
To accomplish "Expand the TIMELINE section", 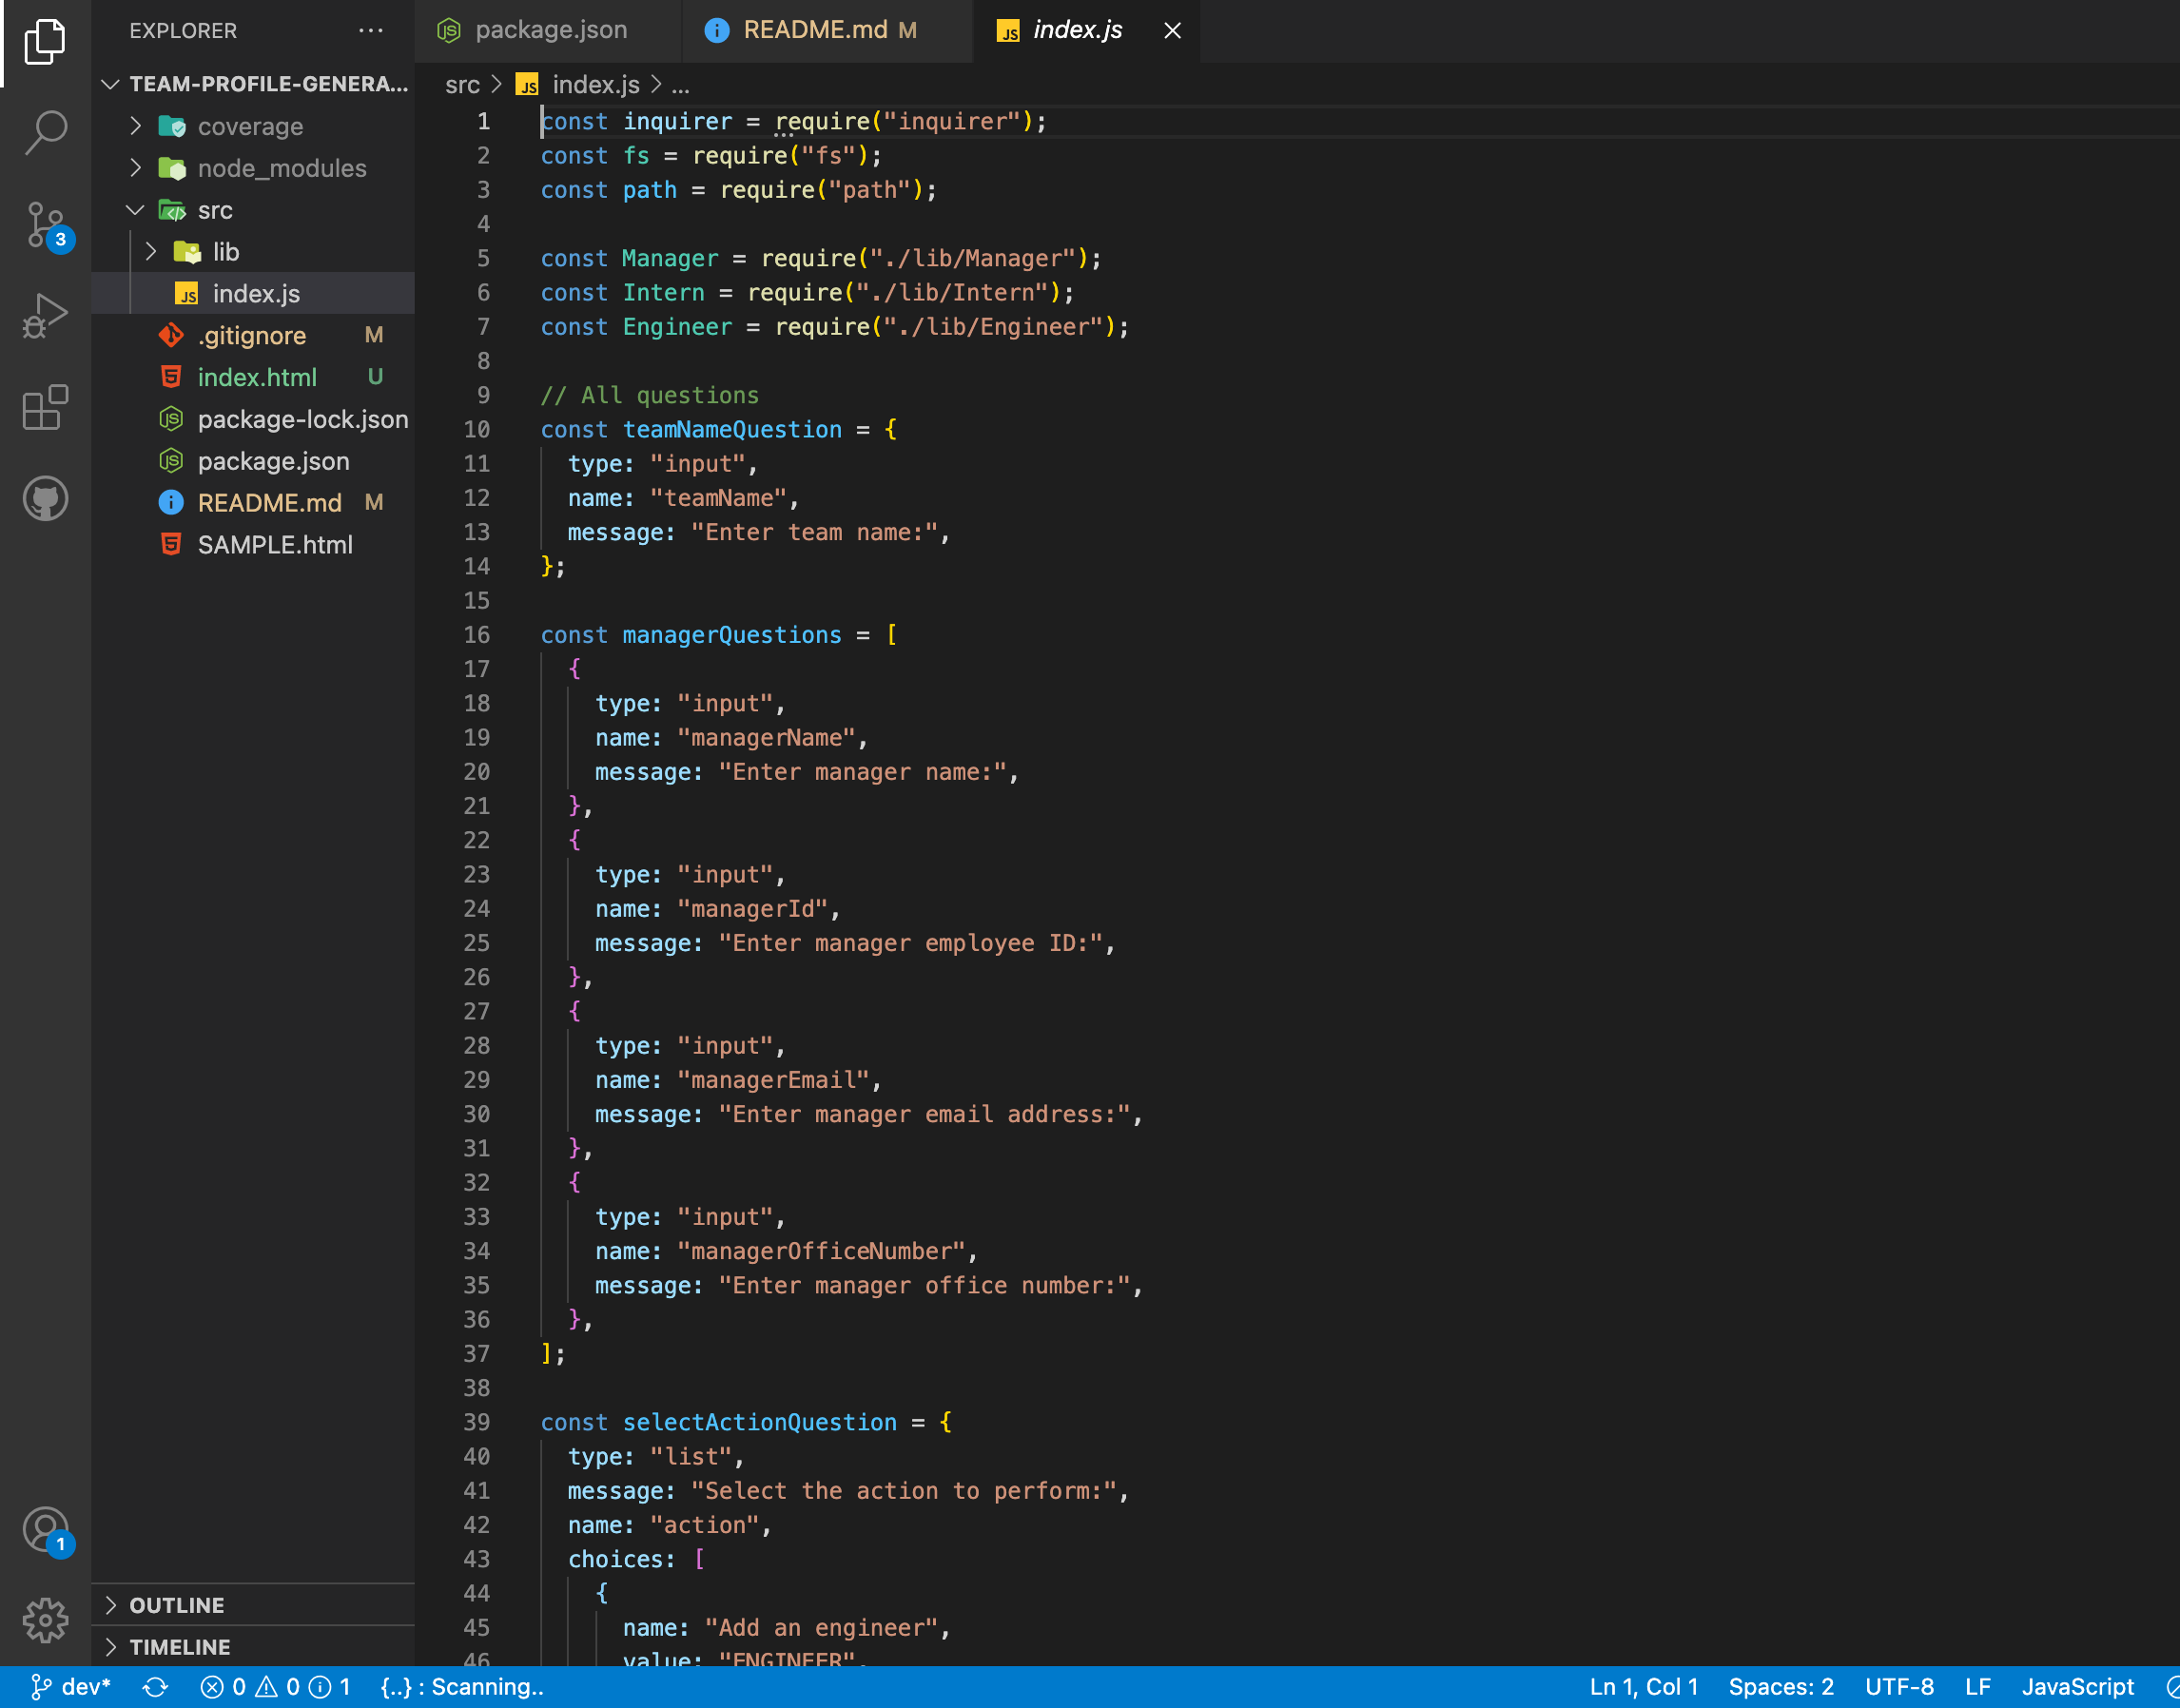I will [253, 1647].
